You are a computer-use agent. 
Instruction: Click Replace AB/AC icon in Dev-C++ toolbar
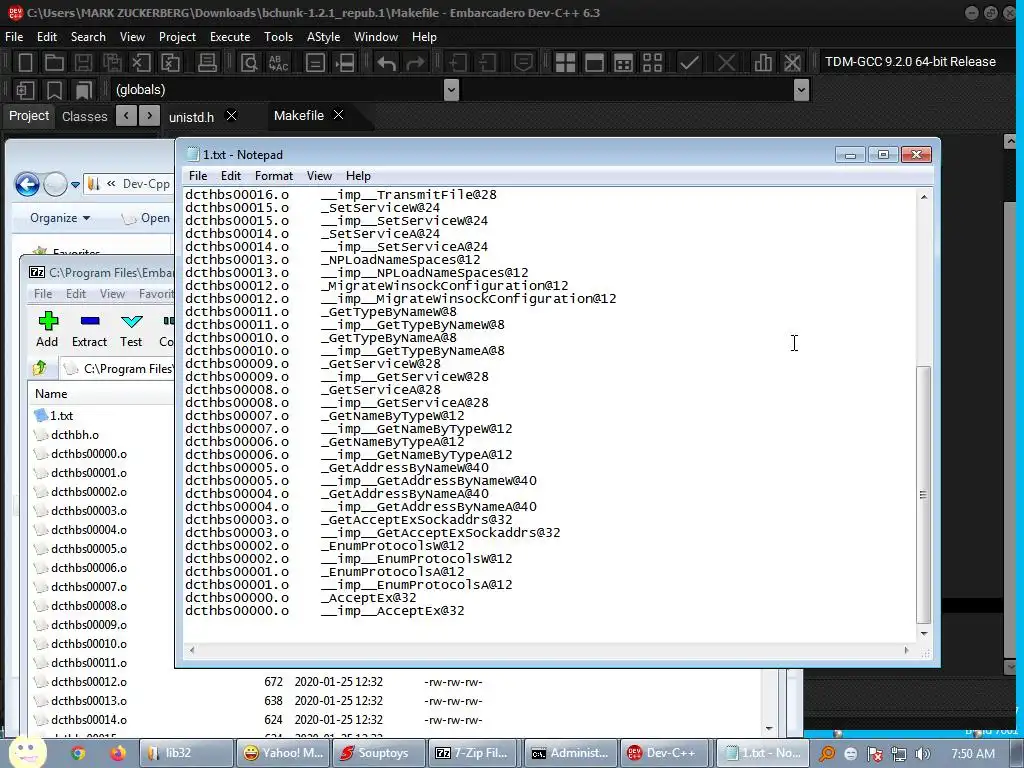tap(279, 62)
